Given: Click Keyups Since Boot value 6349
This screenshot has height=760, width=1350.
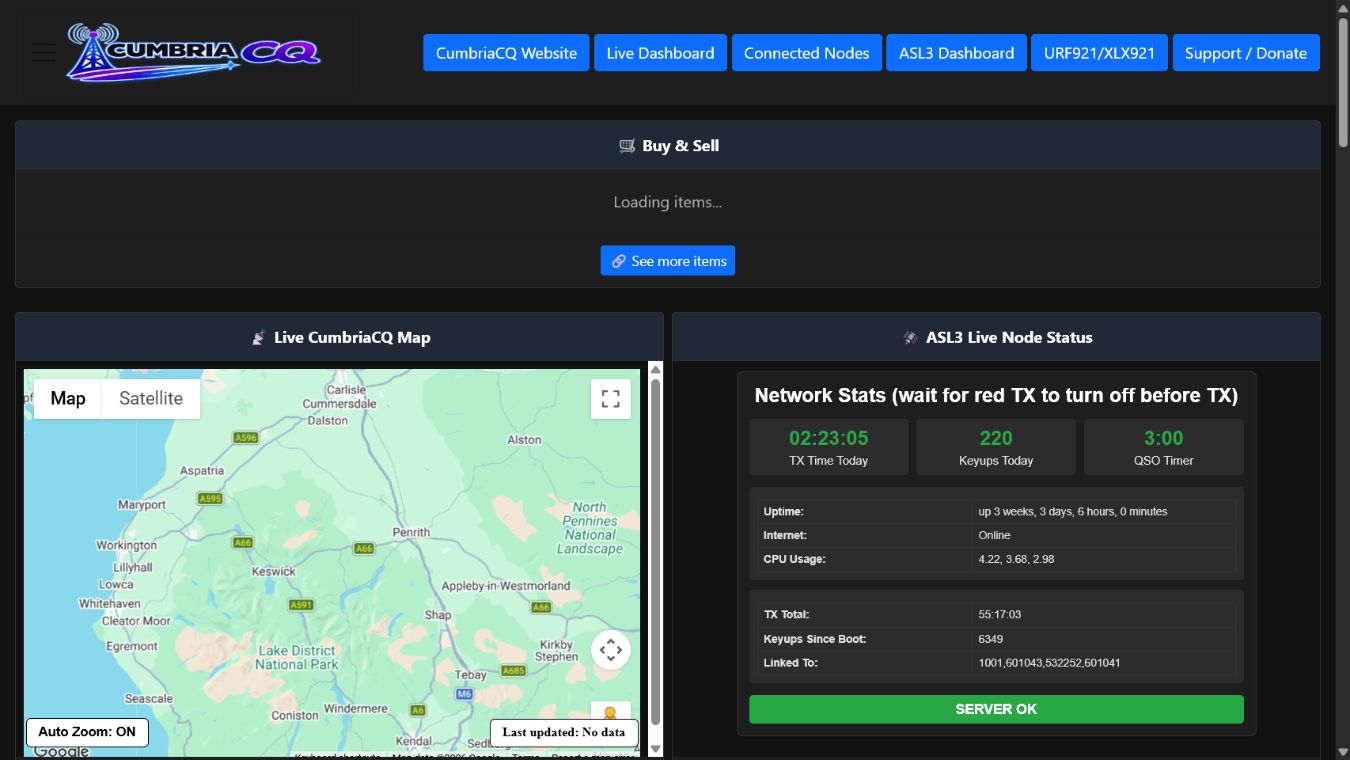Looking at the screenshot, I should (991, 638).
